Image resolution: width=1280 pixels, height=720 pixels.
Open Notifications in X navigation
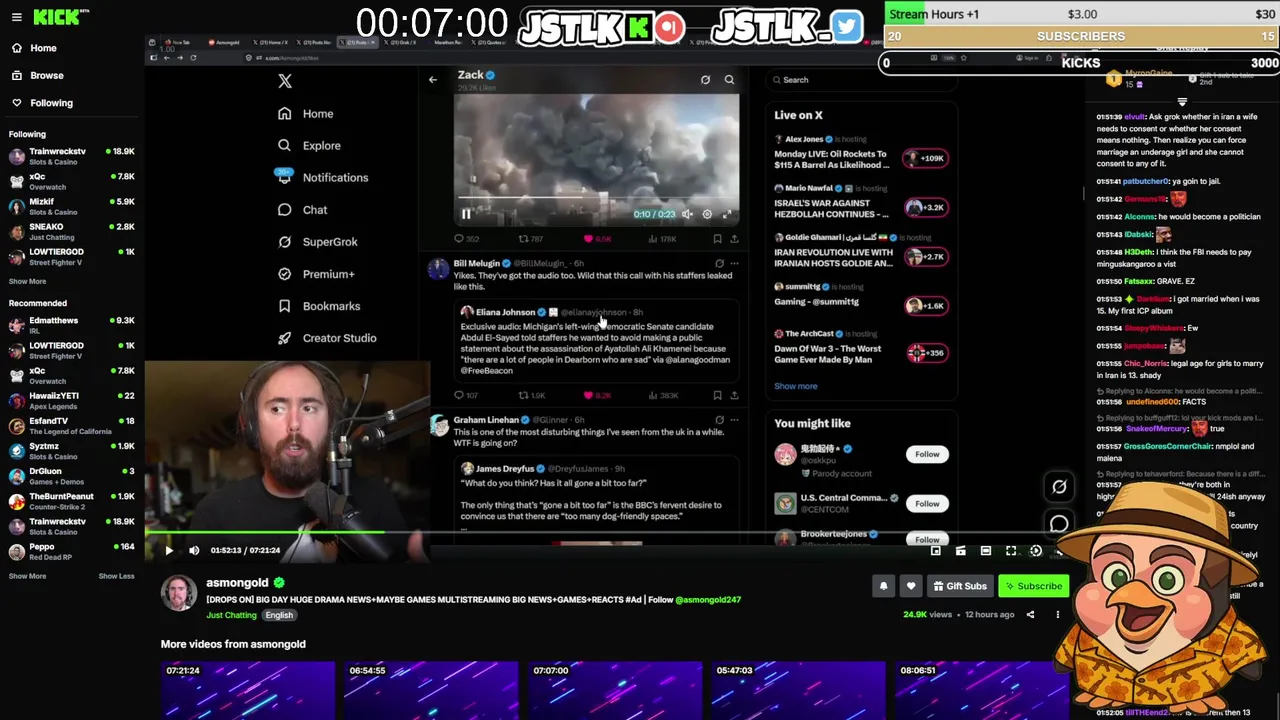point(323,177)
